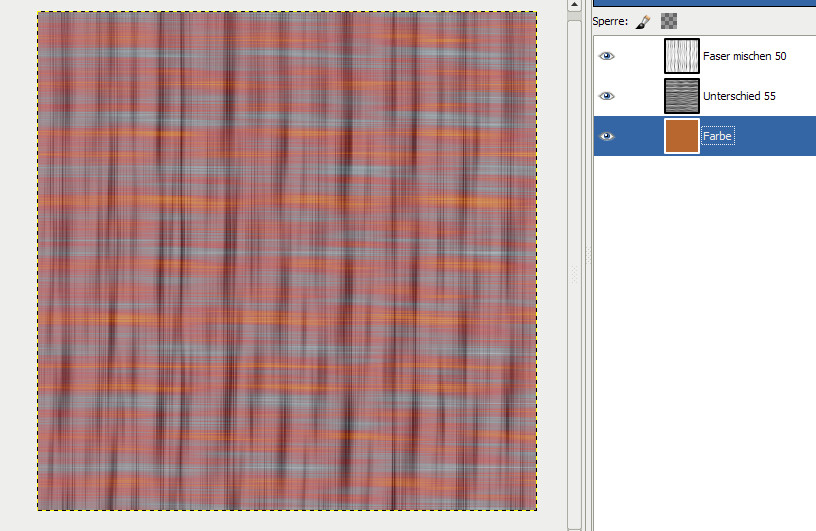The image size is (816, 531).
Task: Toggle the lock pixels paintbrush icon
Action: click(x=645, y=20)
